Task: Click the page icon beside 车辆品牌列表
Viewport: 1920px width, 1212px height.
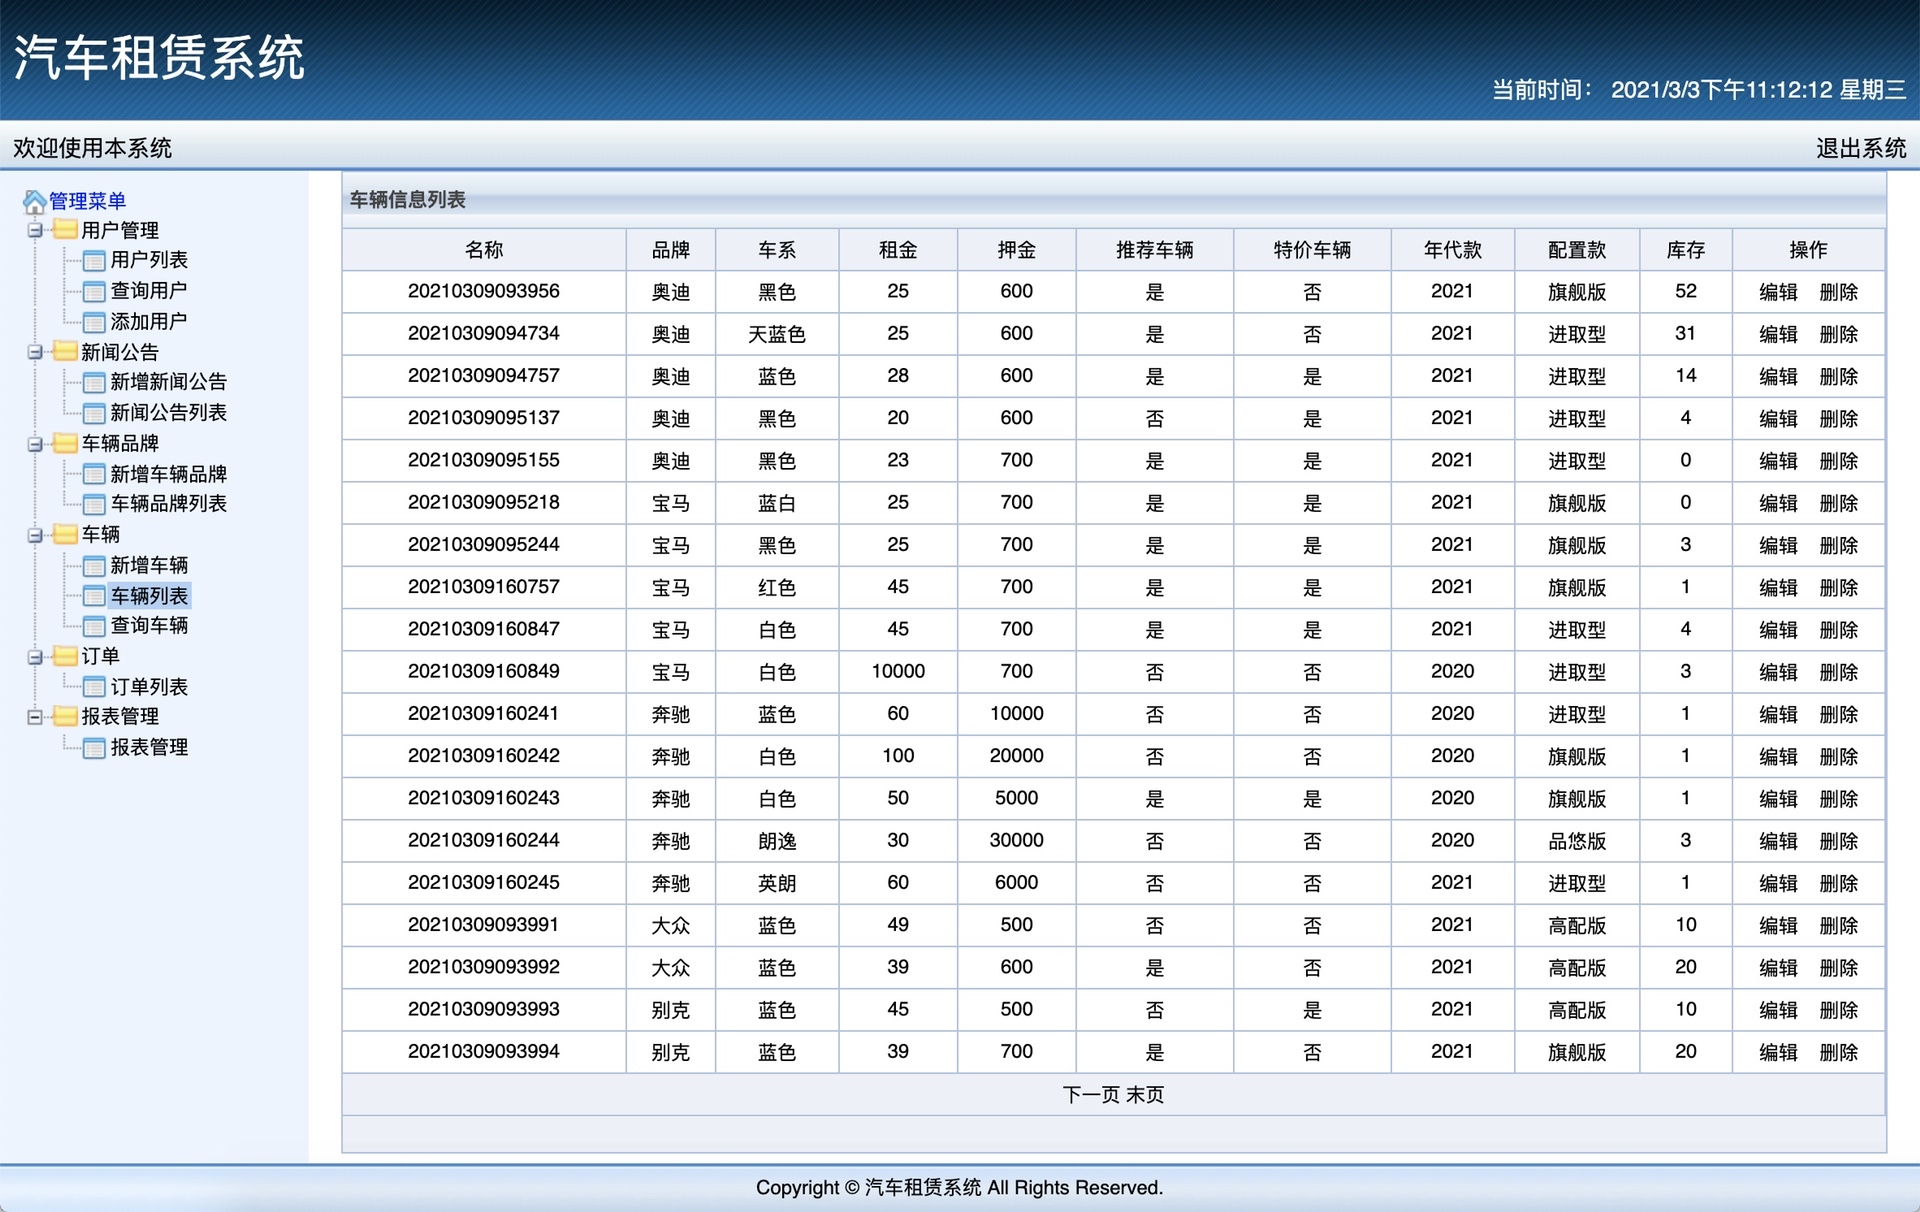Action: (x=94, y=504)
